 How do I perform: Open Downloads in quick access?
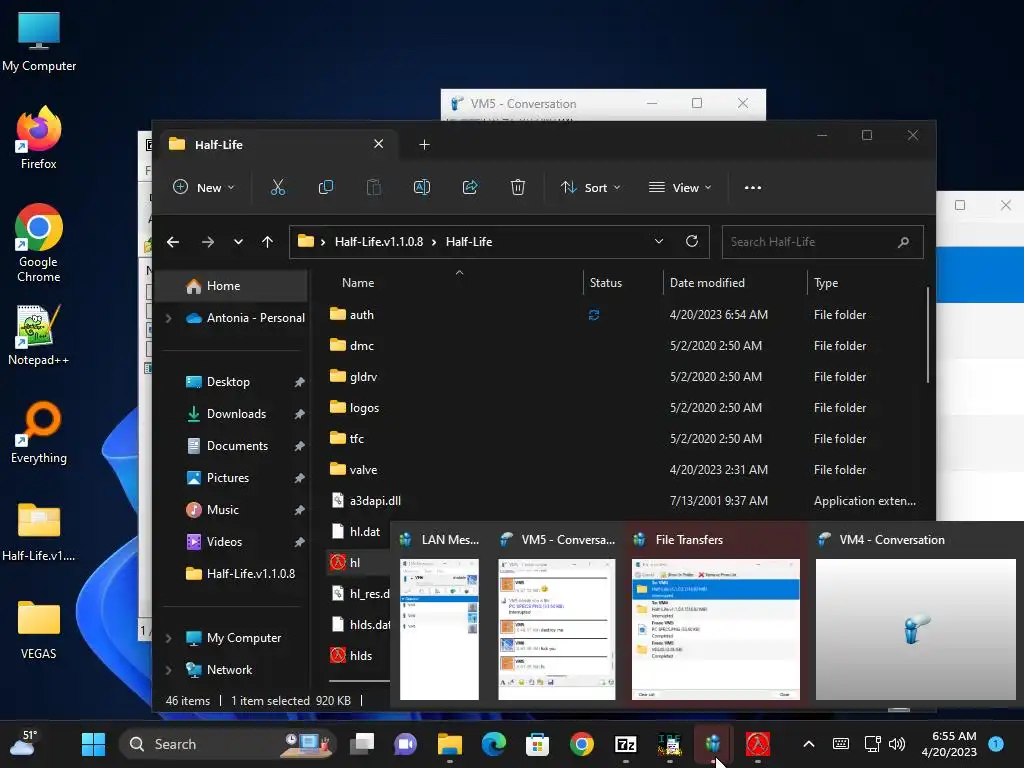pos(236,414)
